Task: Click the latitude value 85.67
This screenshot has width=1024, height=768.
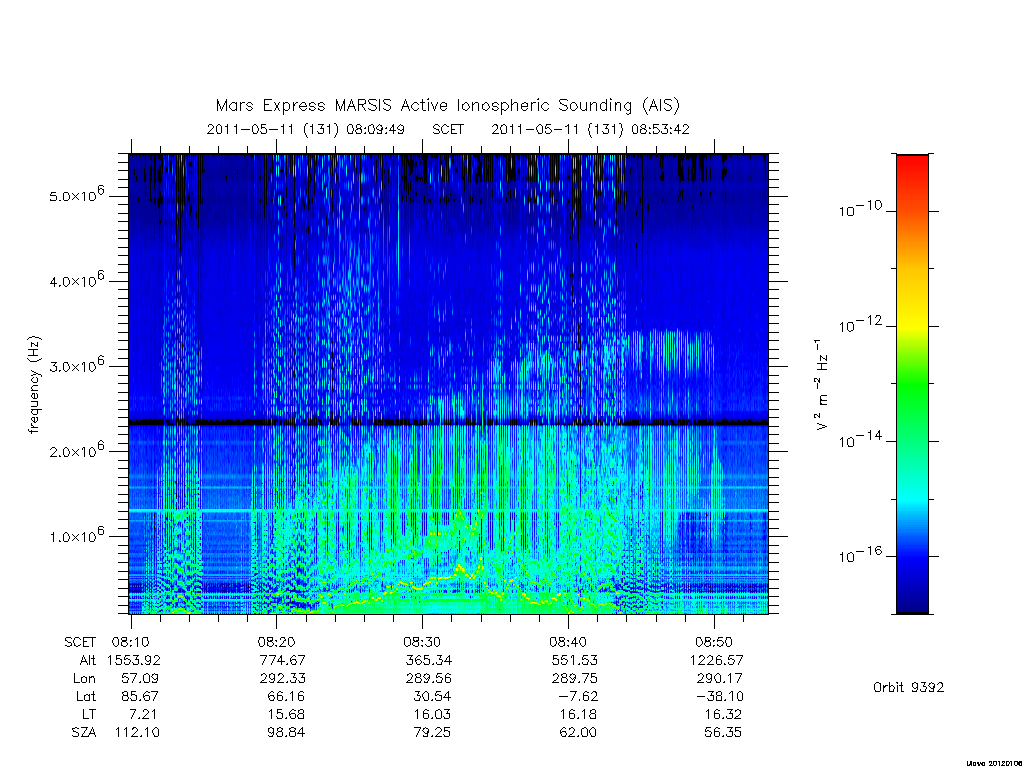Action: (139, 696)
